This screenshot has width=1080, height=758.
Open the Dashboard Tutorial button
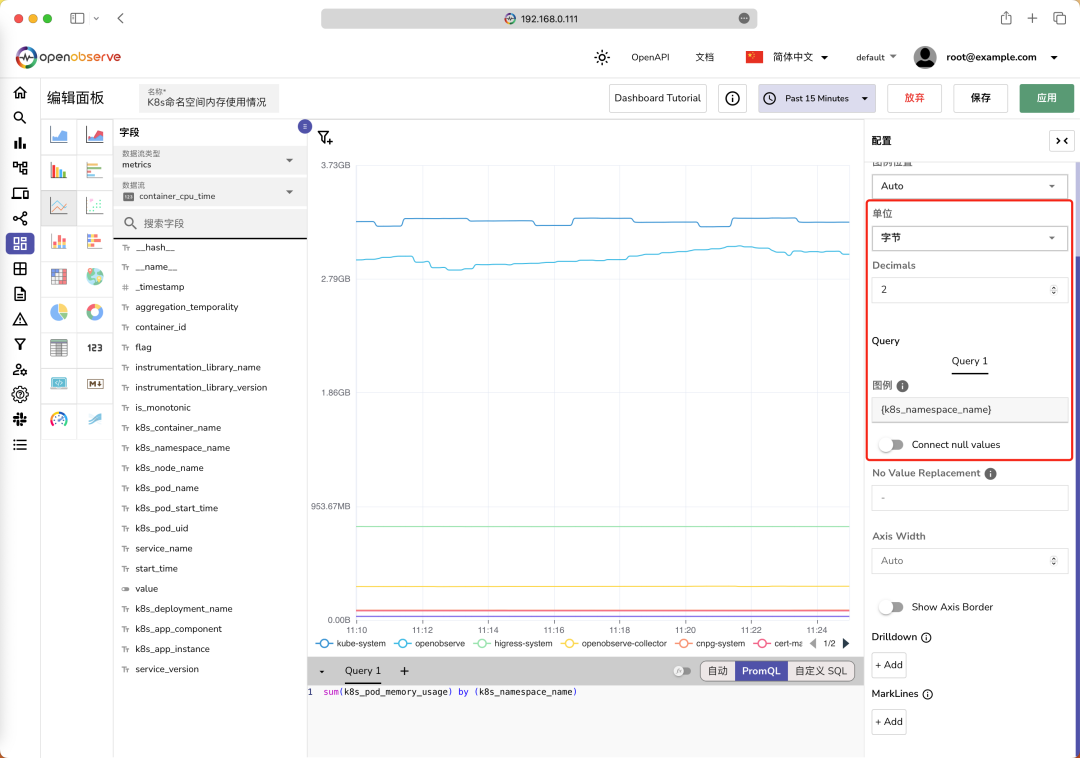(658, 98)
